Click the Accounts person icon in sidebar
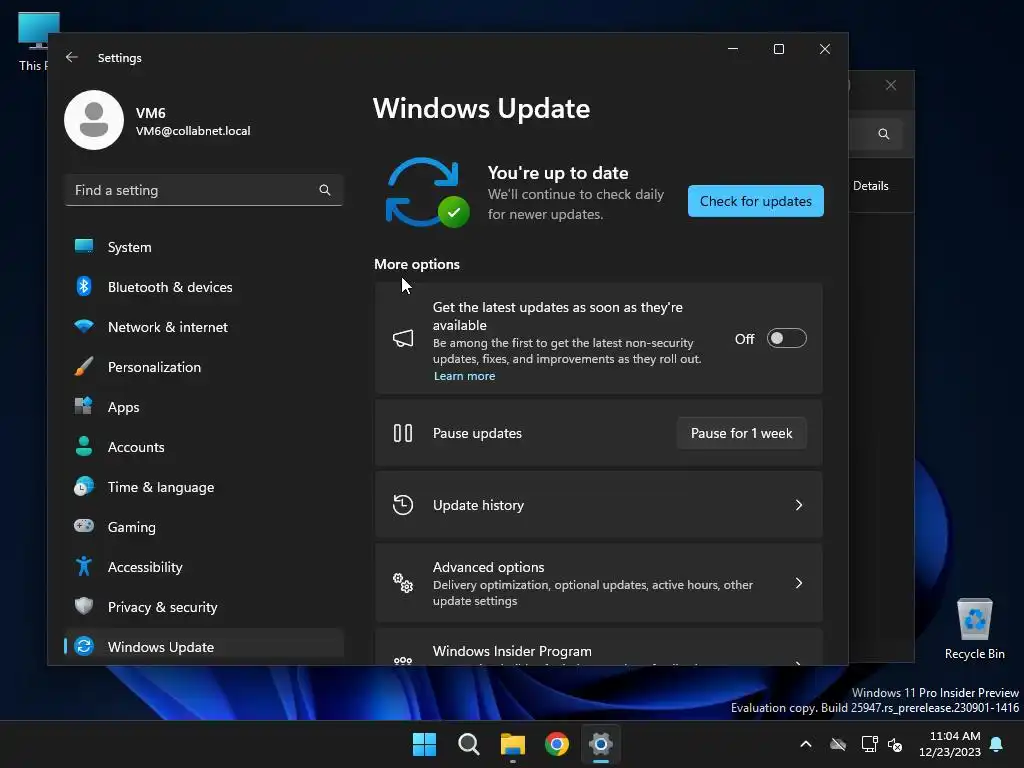Image resolution: width=1024 pixels, height=768 pixels. click(84, 446)
